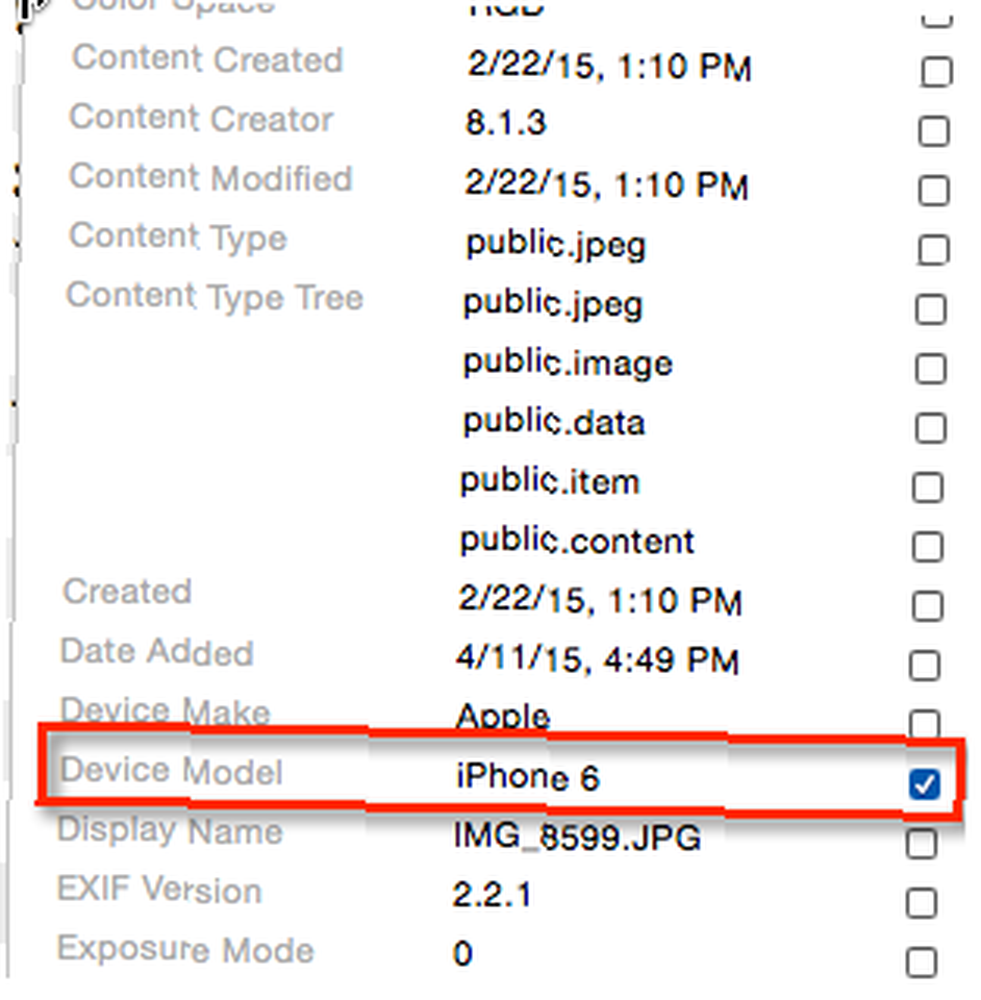Uncheck the Device Model checkbox
Image resolution: width=981 pixels, height=1000 pixels.
coord(924,784)
